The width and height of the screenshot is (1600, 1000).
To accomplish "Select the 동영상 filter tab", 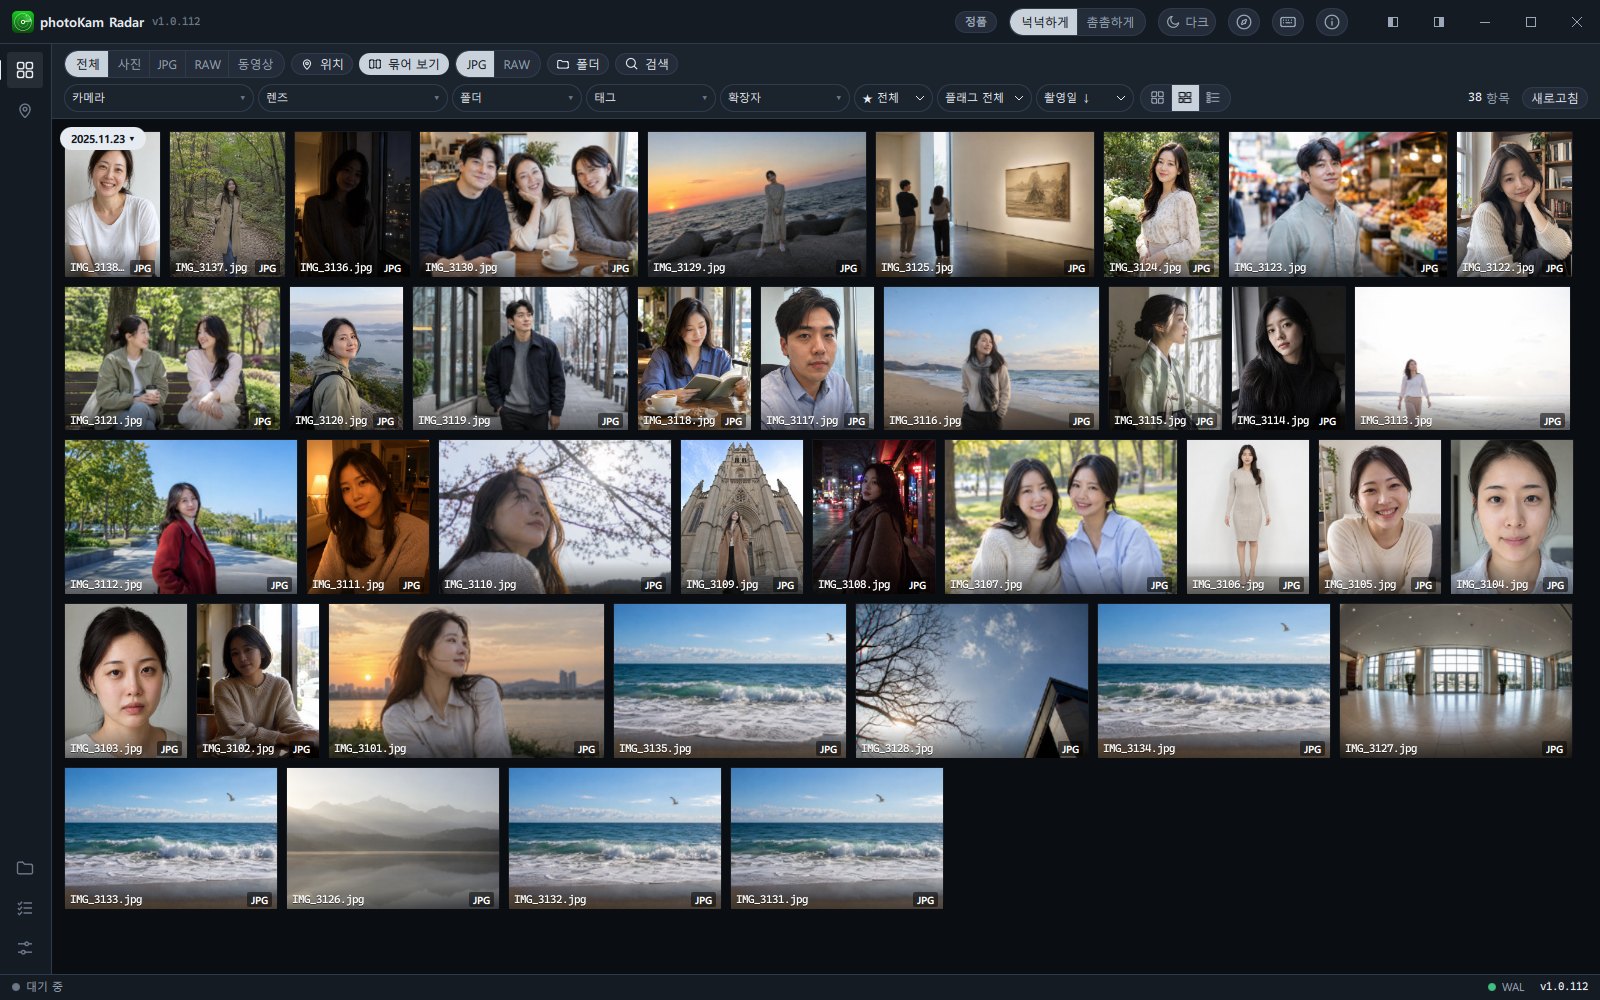I will point(255,64).
